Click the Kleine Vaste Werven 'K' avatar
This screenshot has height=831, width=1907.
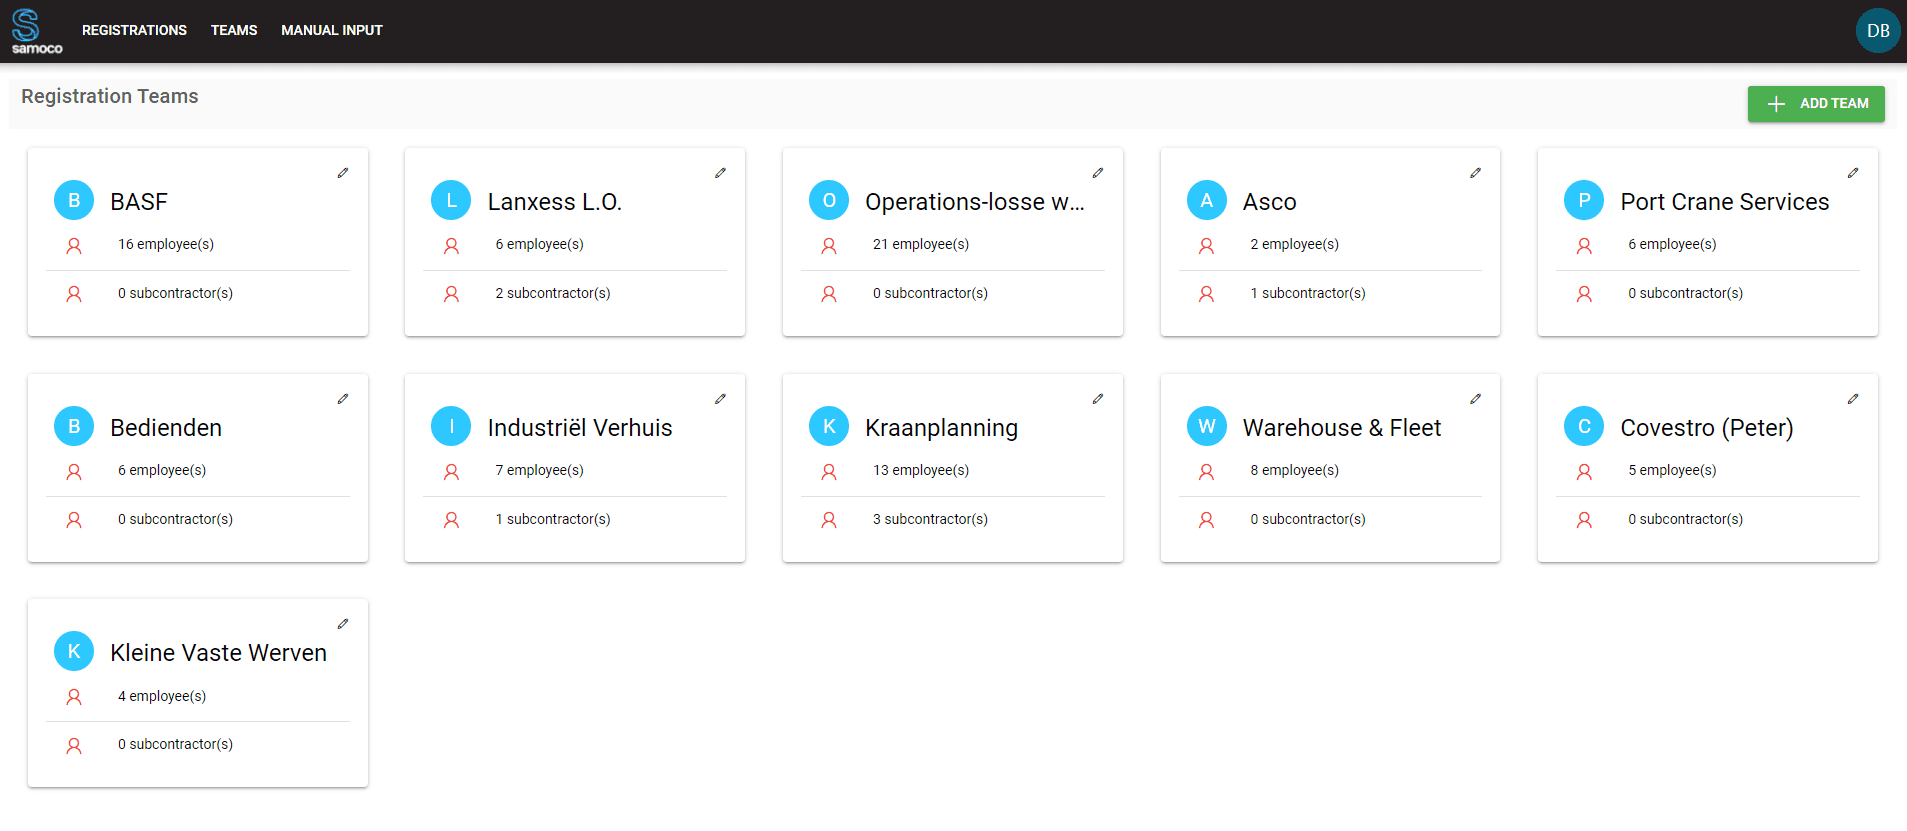click(74, 652)
